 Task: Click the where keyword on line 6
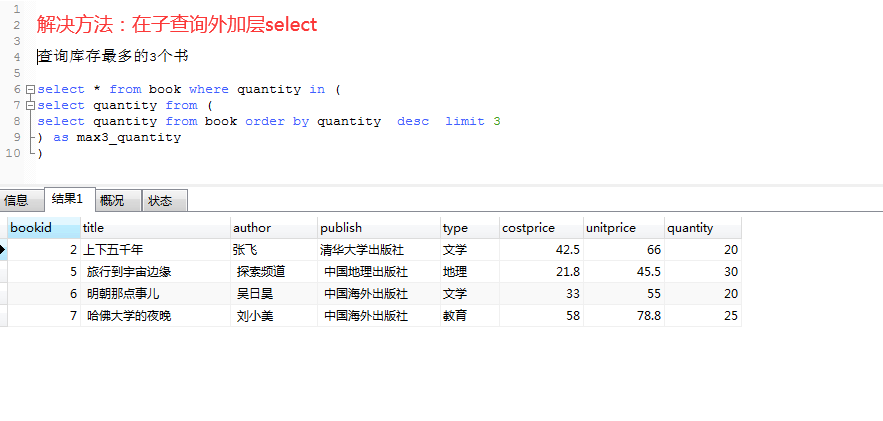[209, 89]
